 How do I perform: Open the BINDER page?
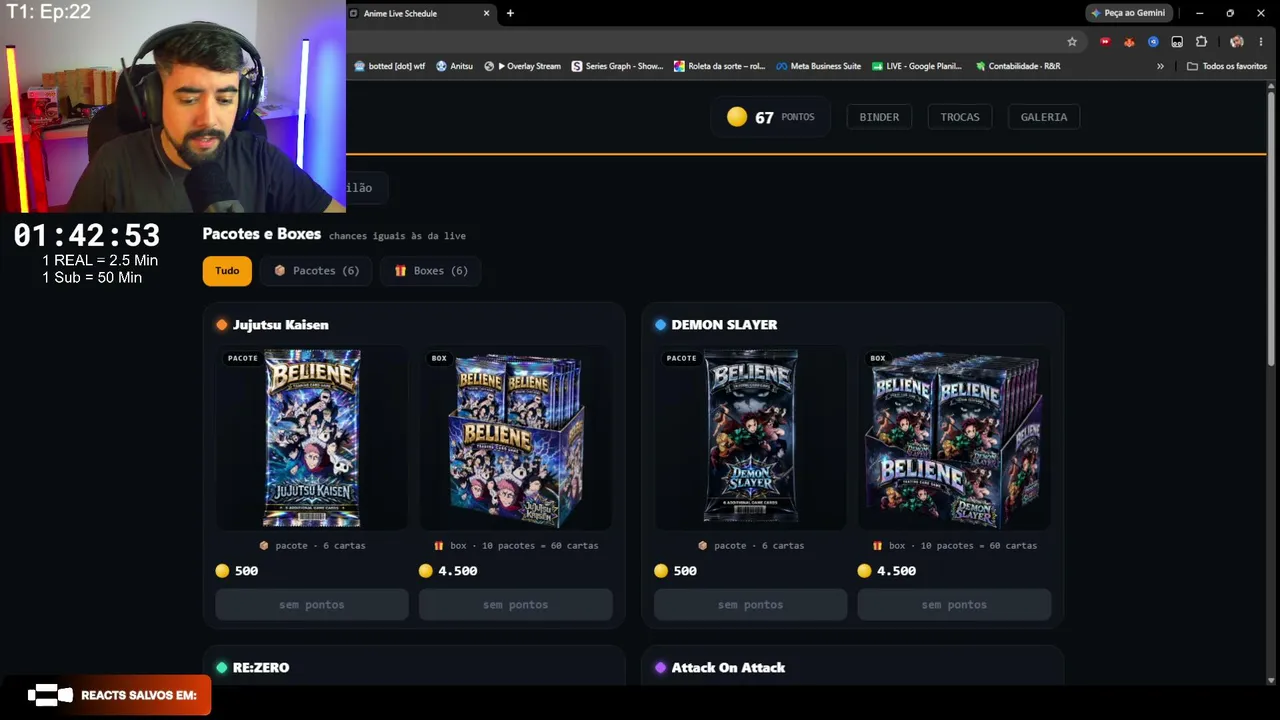click(879, 117)
